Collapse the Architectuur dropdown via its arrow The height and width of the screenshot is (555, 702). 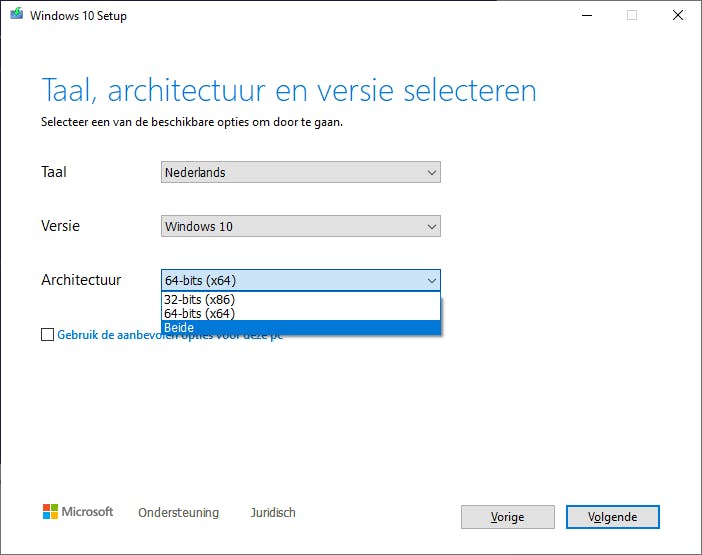click(x=432, y=281)
